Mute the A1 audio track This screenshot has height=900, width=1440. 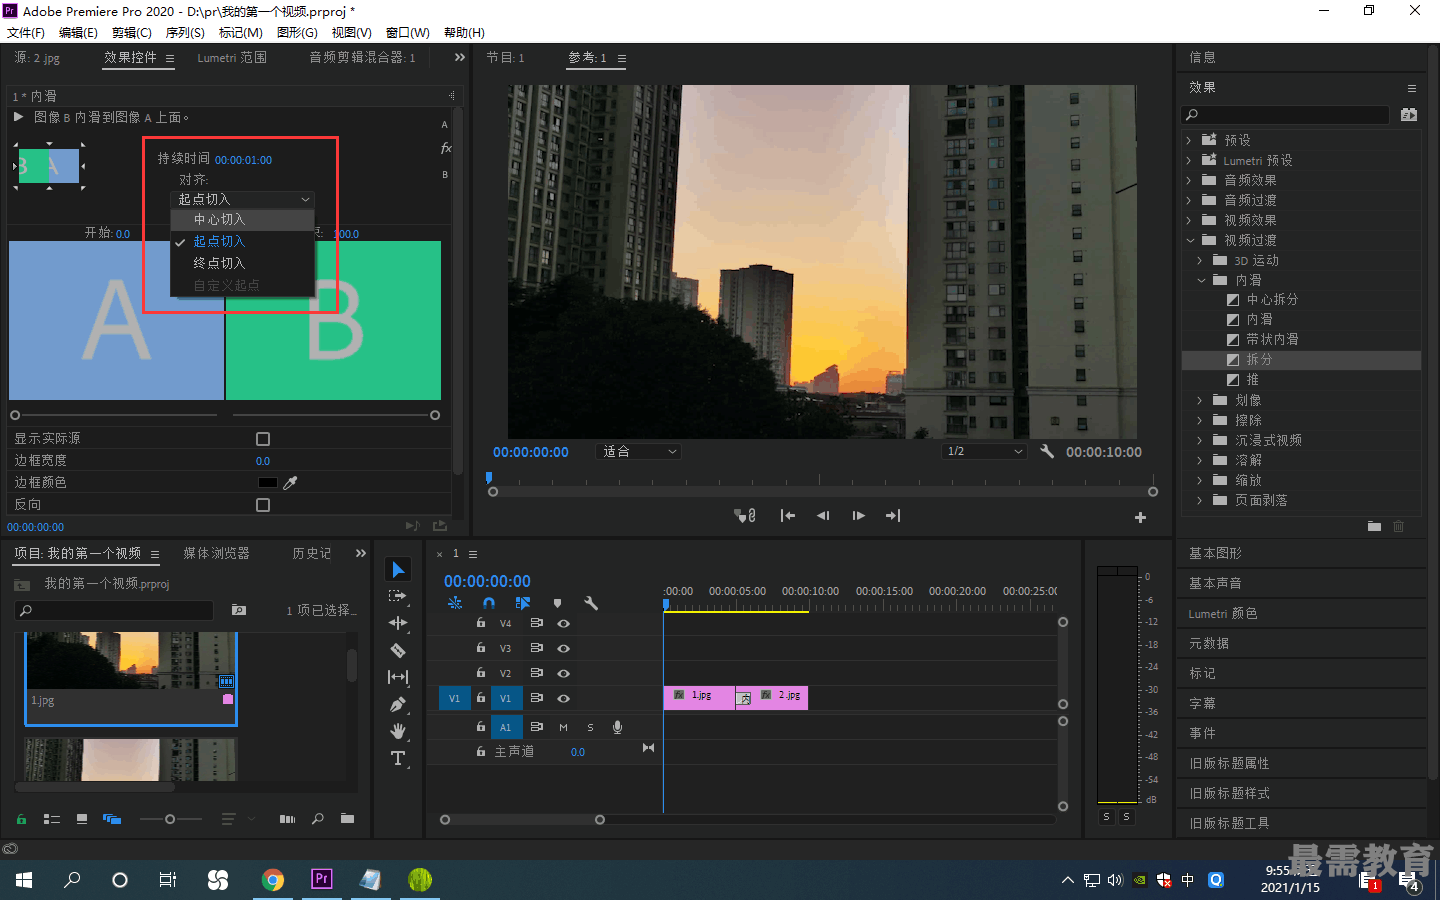pyautogui.click(x=563, y=727)
